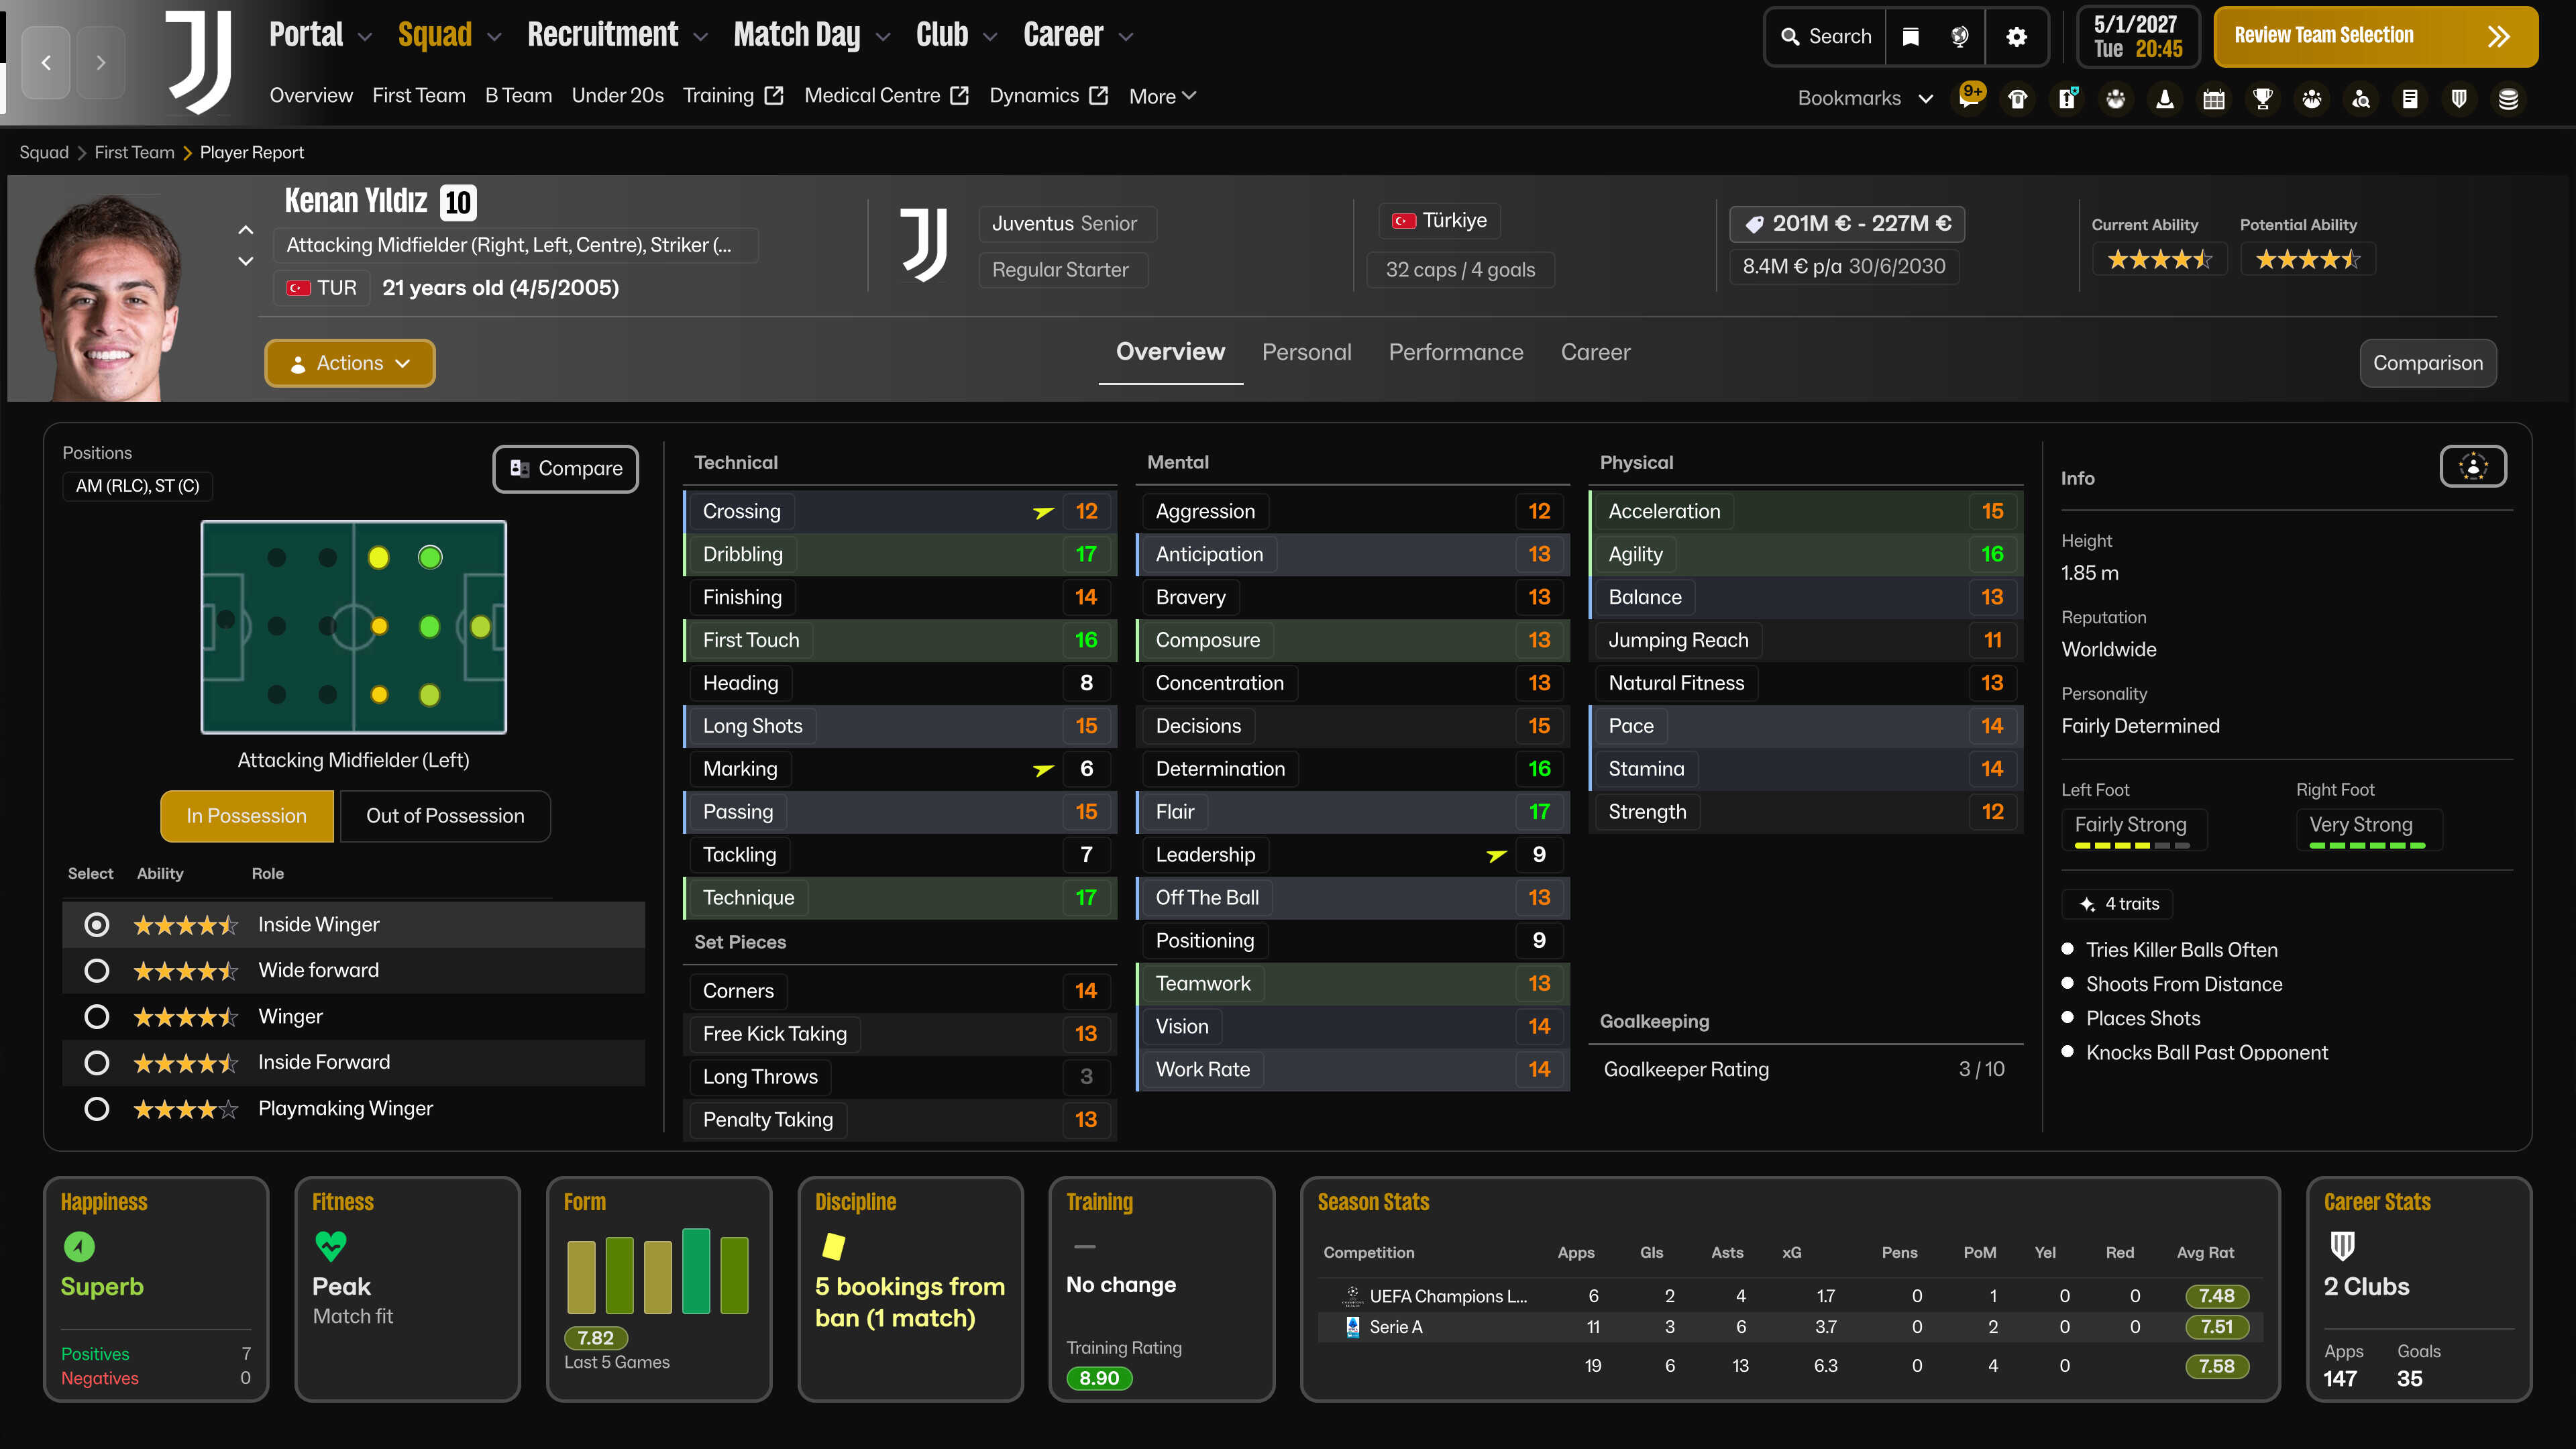Expand the Actions dropdown
Image resolution: width=2576 pixels, height=1449 pixels.
pyautogui.click(x=350, y=363)
